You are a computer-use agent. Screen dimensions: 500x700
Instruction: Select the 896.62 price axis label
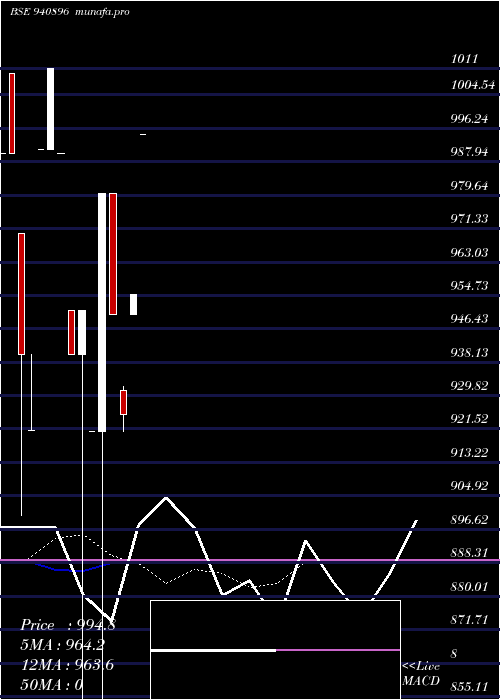[x=469, y=520]
